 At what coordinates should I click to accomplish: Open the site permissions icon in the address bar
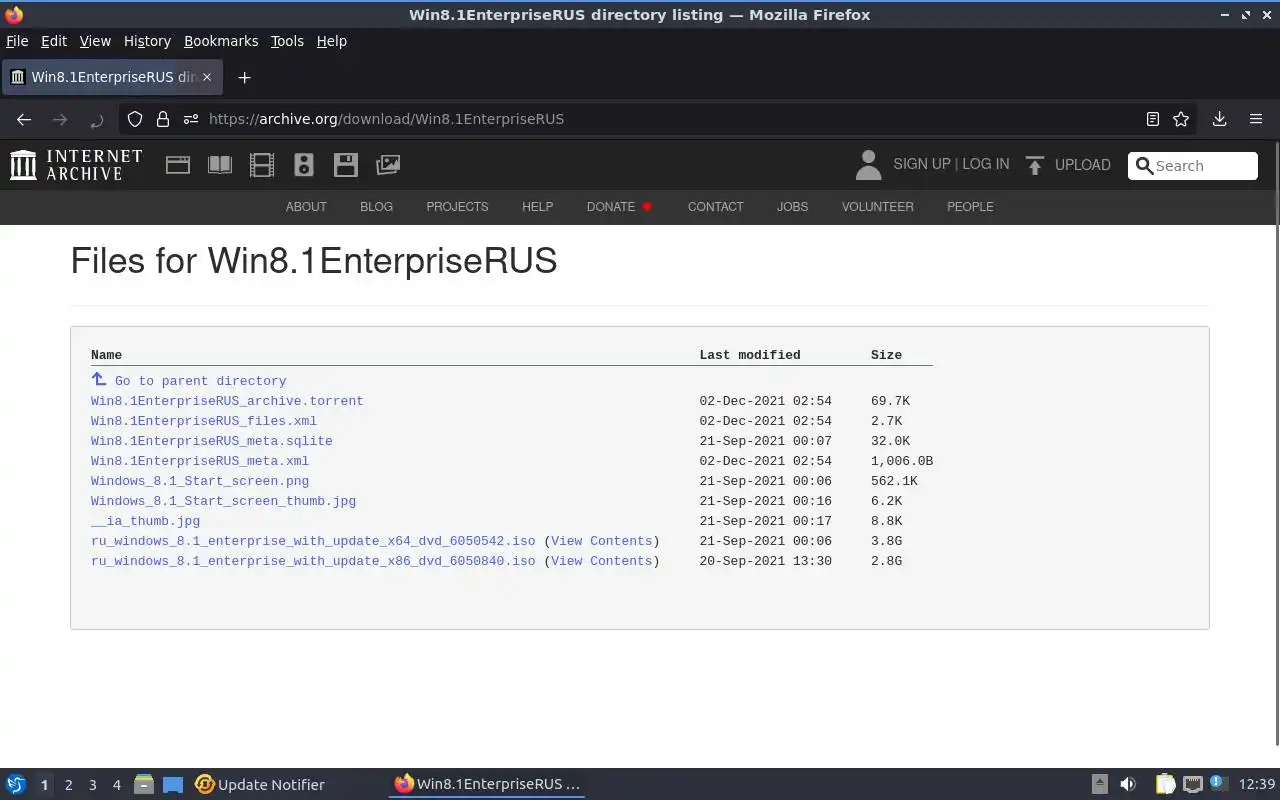191,119
